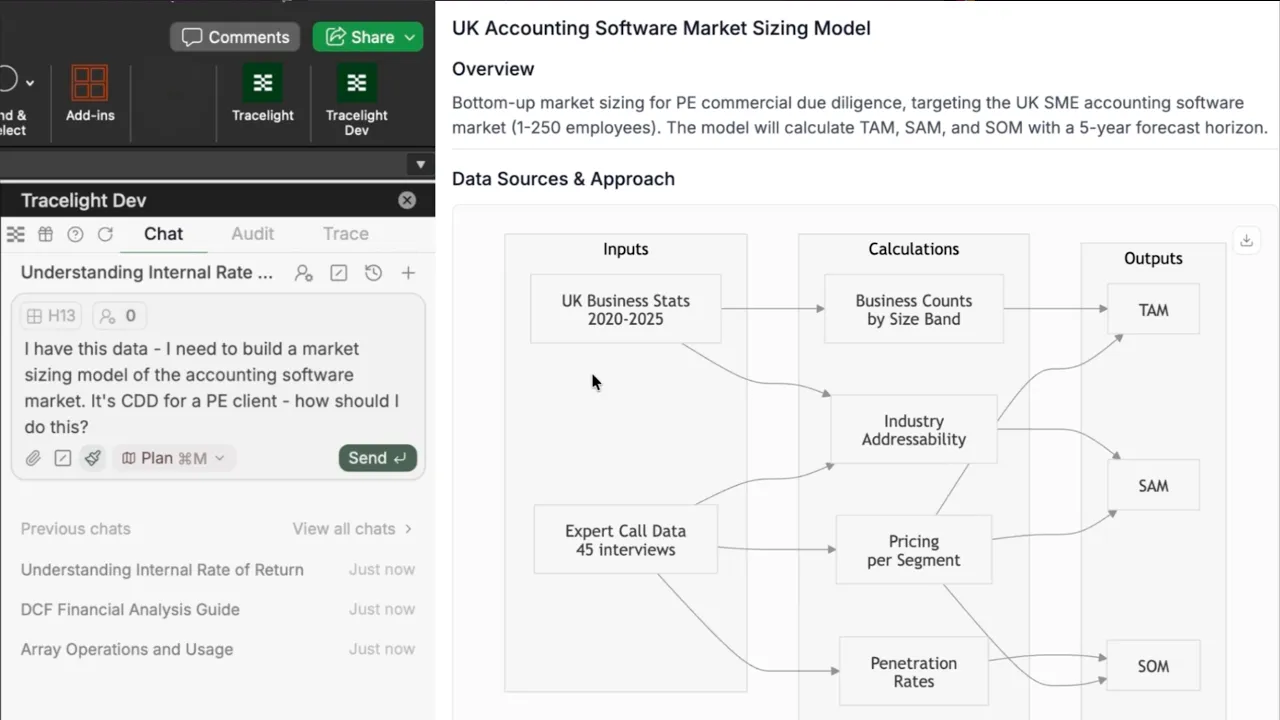Collapse the ribbon using the down arrow
Viewport: 1280px width, 720px height.
tap(420, 164)
